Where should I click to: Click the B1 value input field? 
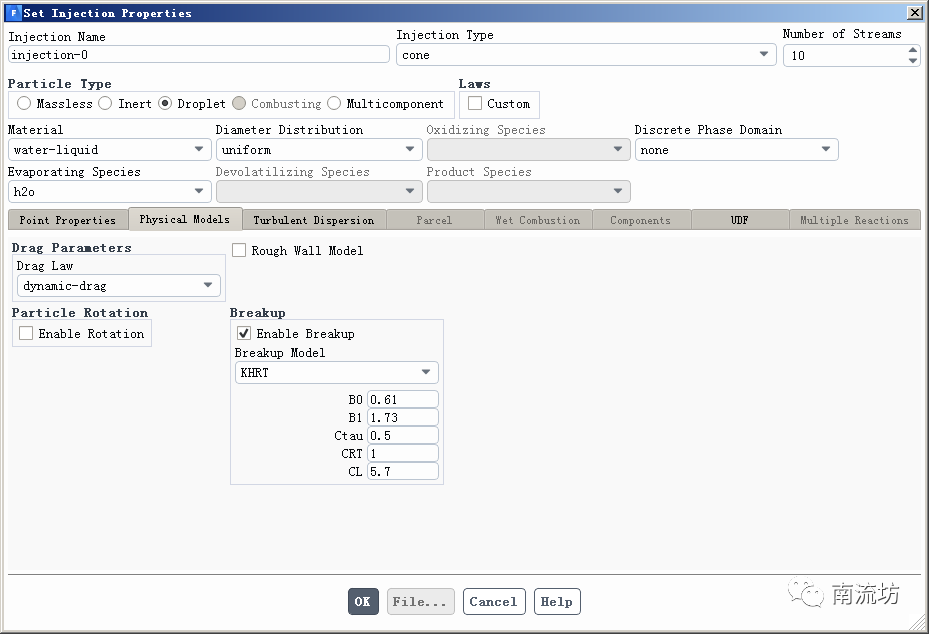pos(402,417)
